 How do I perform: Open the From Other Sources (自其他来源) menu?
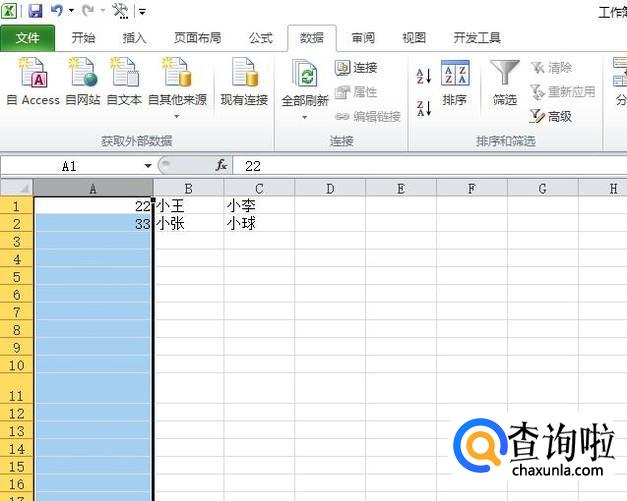tap(177, 88)
